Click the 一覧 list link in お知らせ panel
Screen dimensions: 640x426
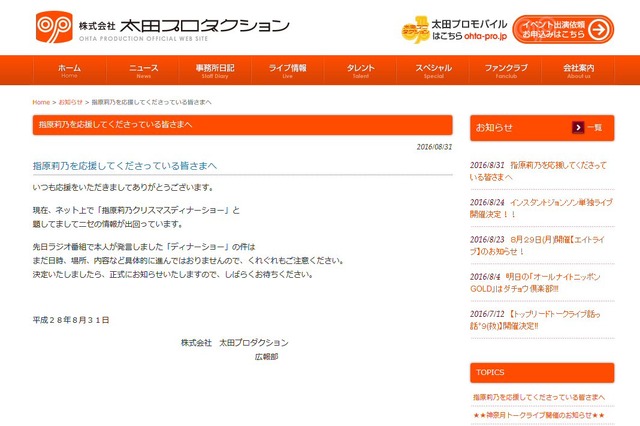pos(595,128)
